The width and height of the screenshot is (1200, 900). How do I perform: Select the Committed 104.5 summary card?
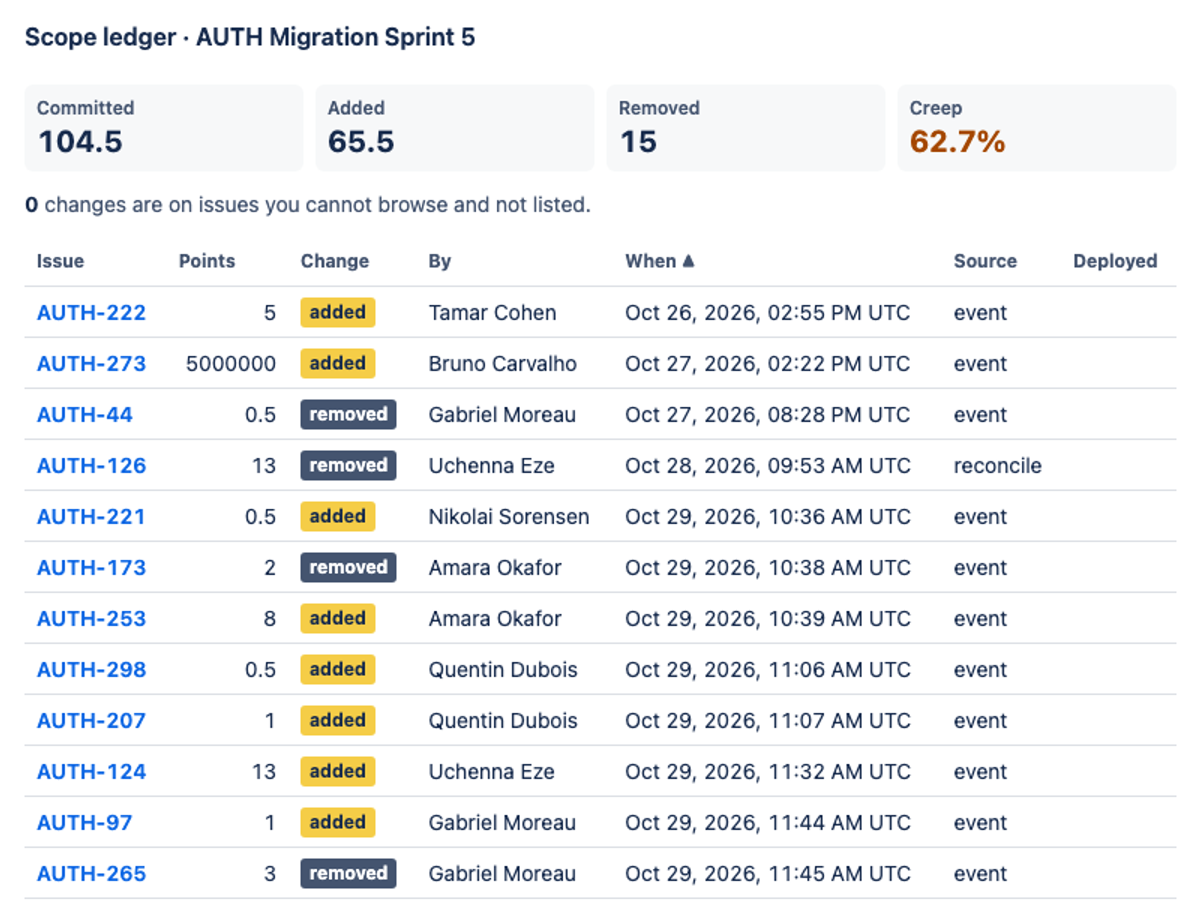[x=164, y=127]
